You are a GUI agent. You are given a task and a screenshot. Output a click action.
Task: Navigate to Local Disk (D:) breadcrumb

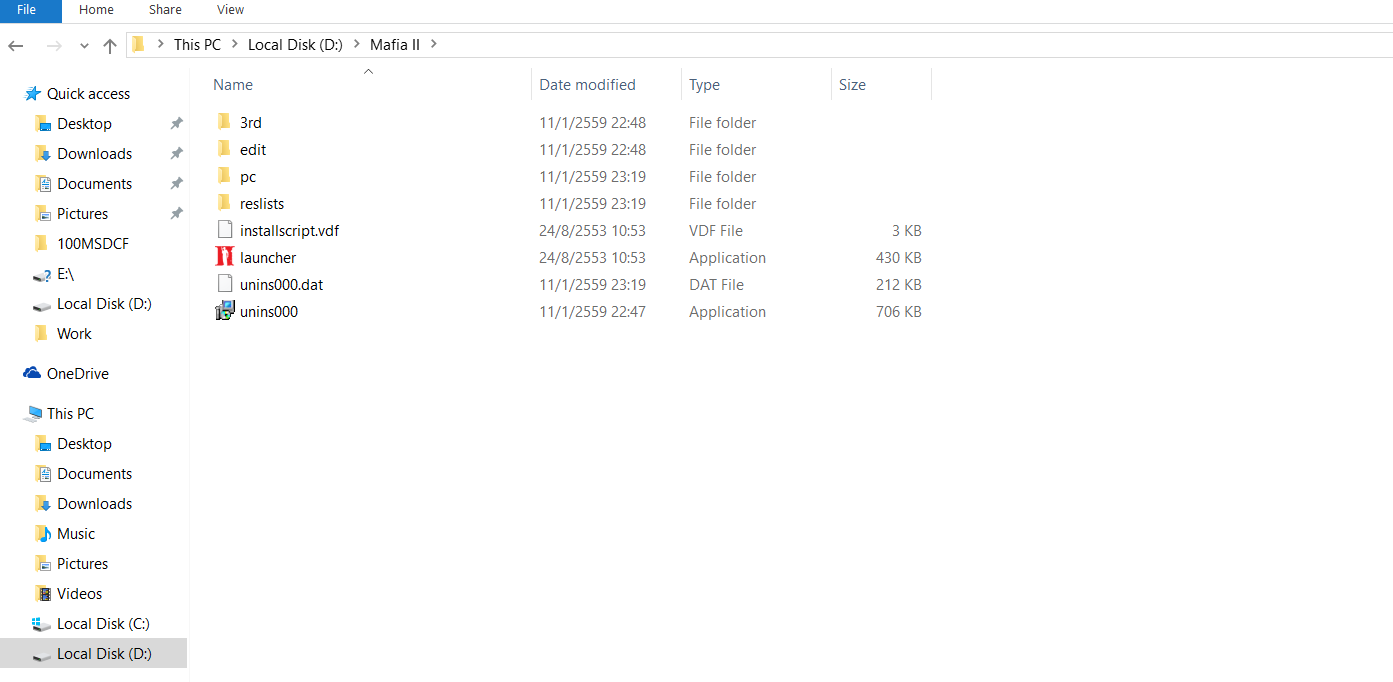point(295,44)
